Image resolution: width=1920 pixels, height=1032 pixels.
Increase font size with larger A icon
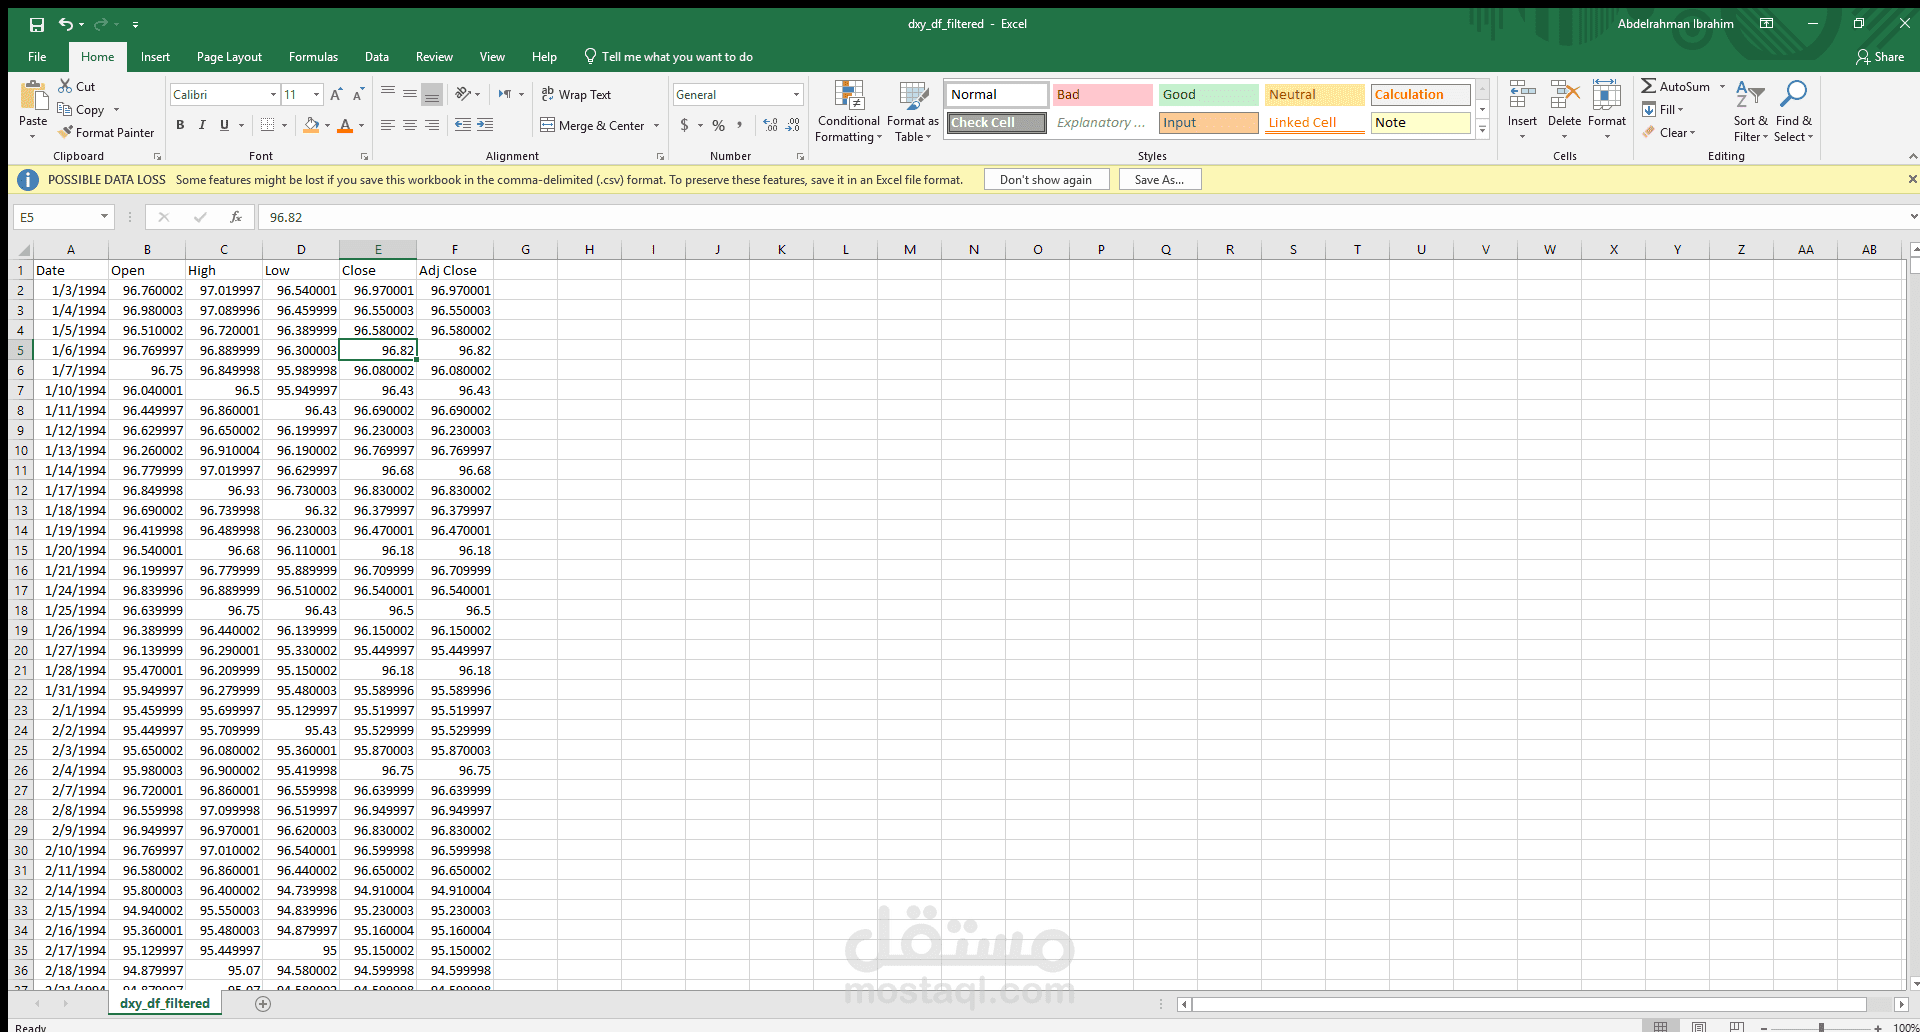click(336, 95)
